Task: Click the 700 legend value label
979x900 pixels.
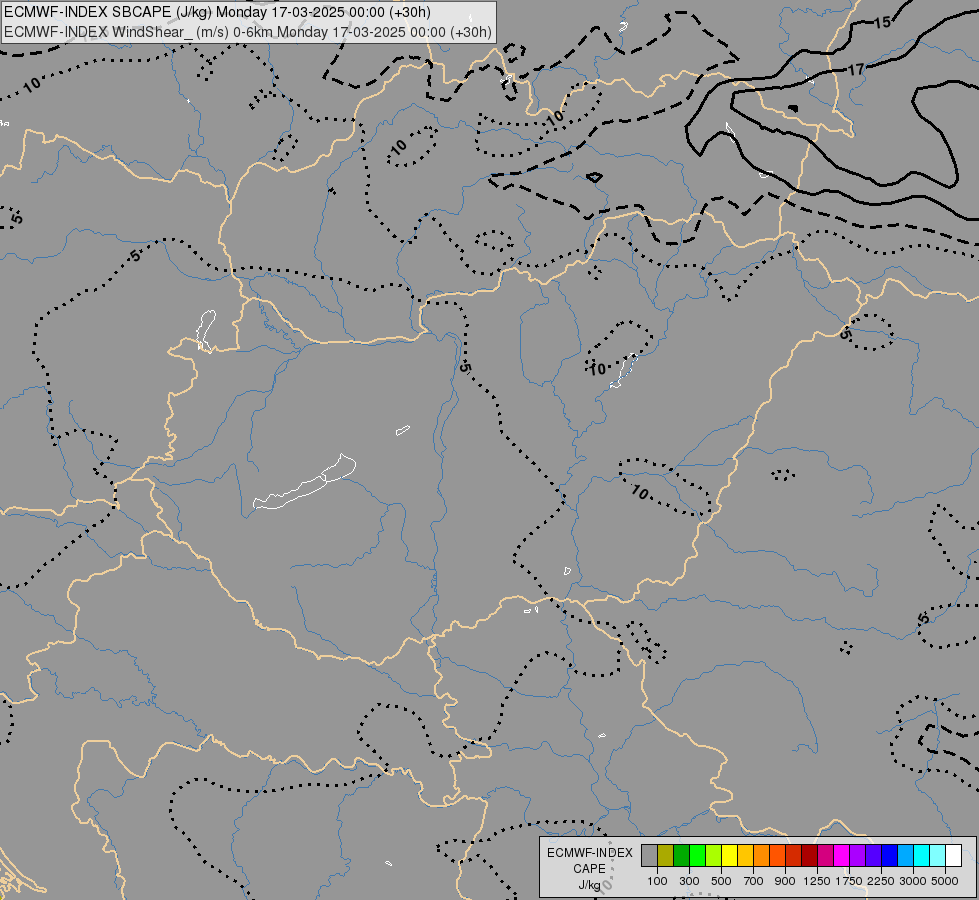Action: (x=754, y=881)
